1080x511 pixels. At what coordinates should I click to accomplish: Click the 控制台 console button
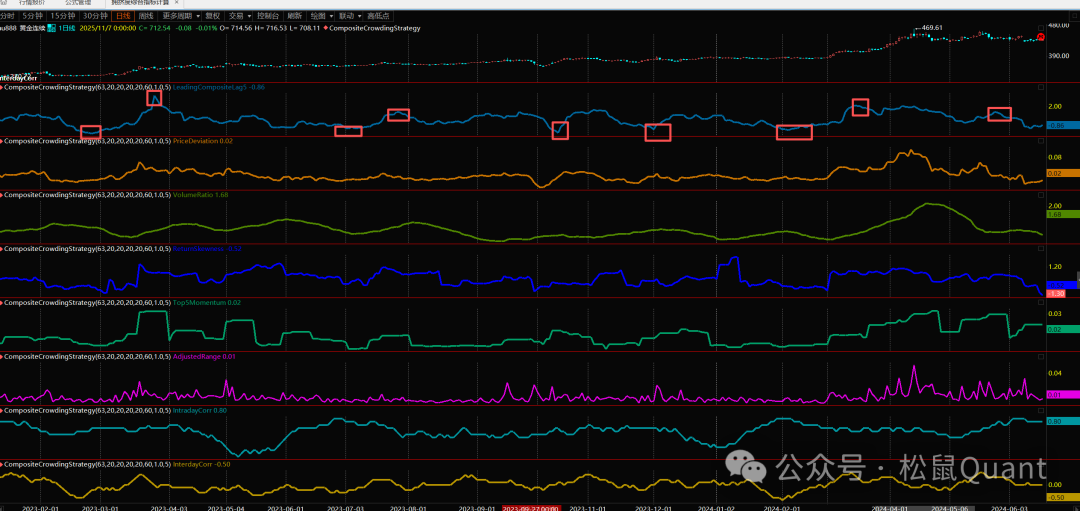click(267, 16)
